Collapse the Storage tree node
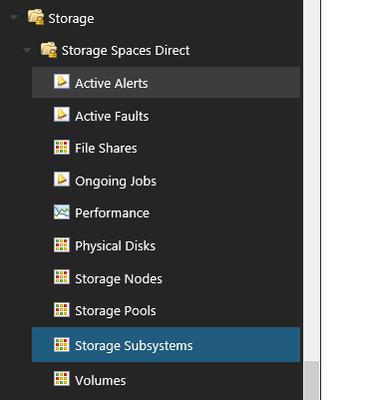This screenshot has width=365, height=400. pyautogui.click(x=14, y=17)
